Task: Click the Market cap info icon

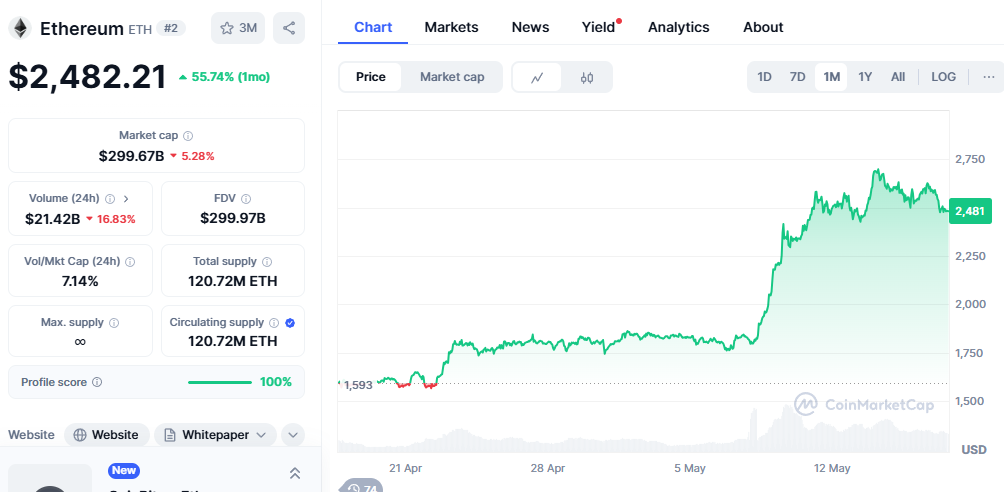Action: coord(188,135)
